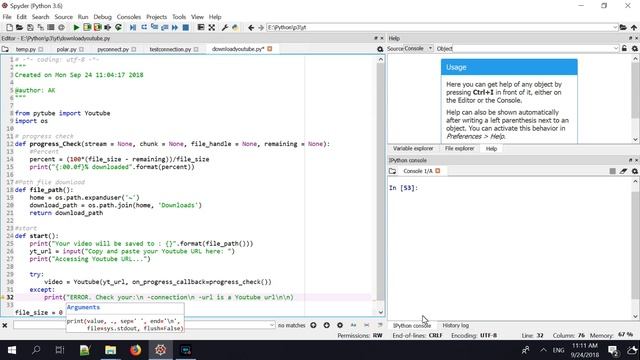Browse tabs in the IPython console
The width and height of the screenshot is (640, 360).
click(x=392, y=171)
